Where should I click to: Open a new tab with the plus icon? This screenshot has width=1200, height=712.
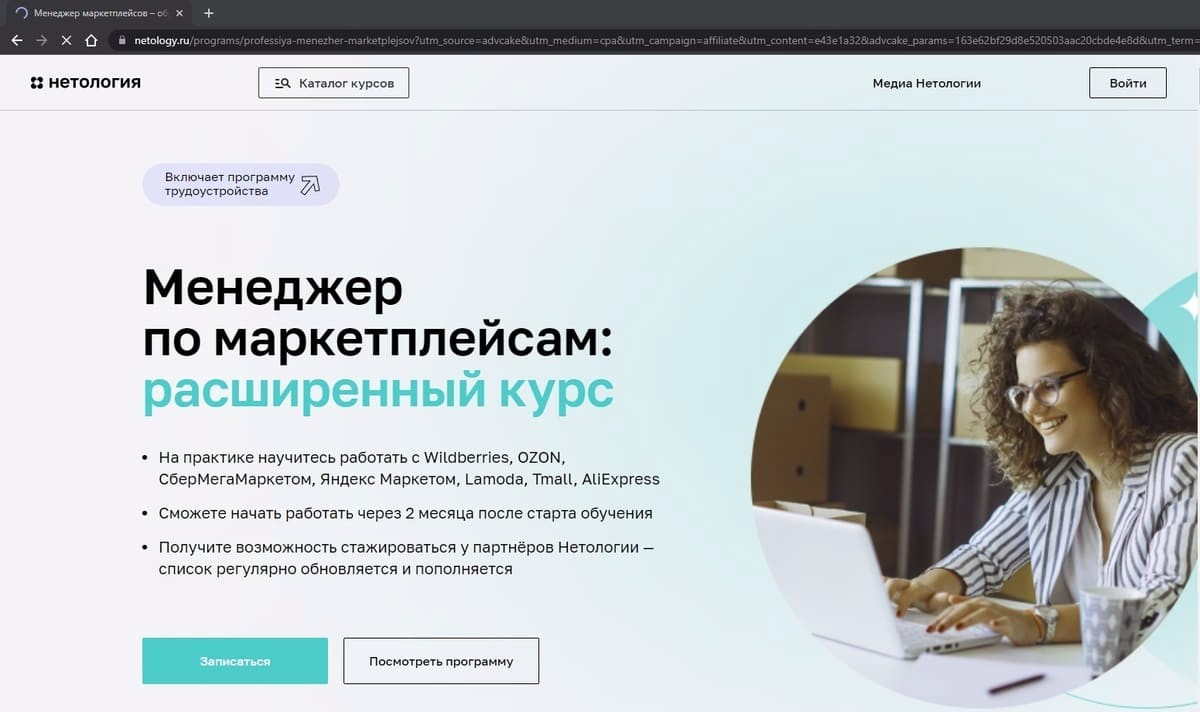pos(208,13)
